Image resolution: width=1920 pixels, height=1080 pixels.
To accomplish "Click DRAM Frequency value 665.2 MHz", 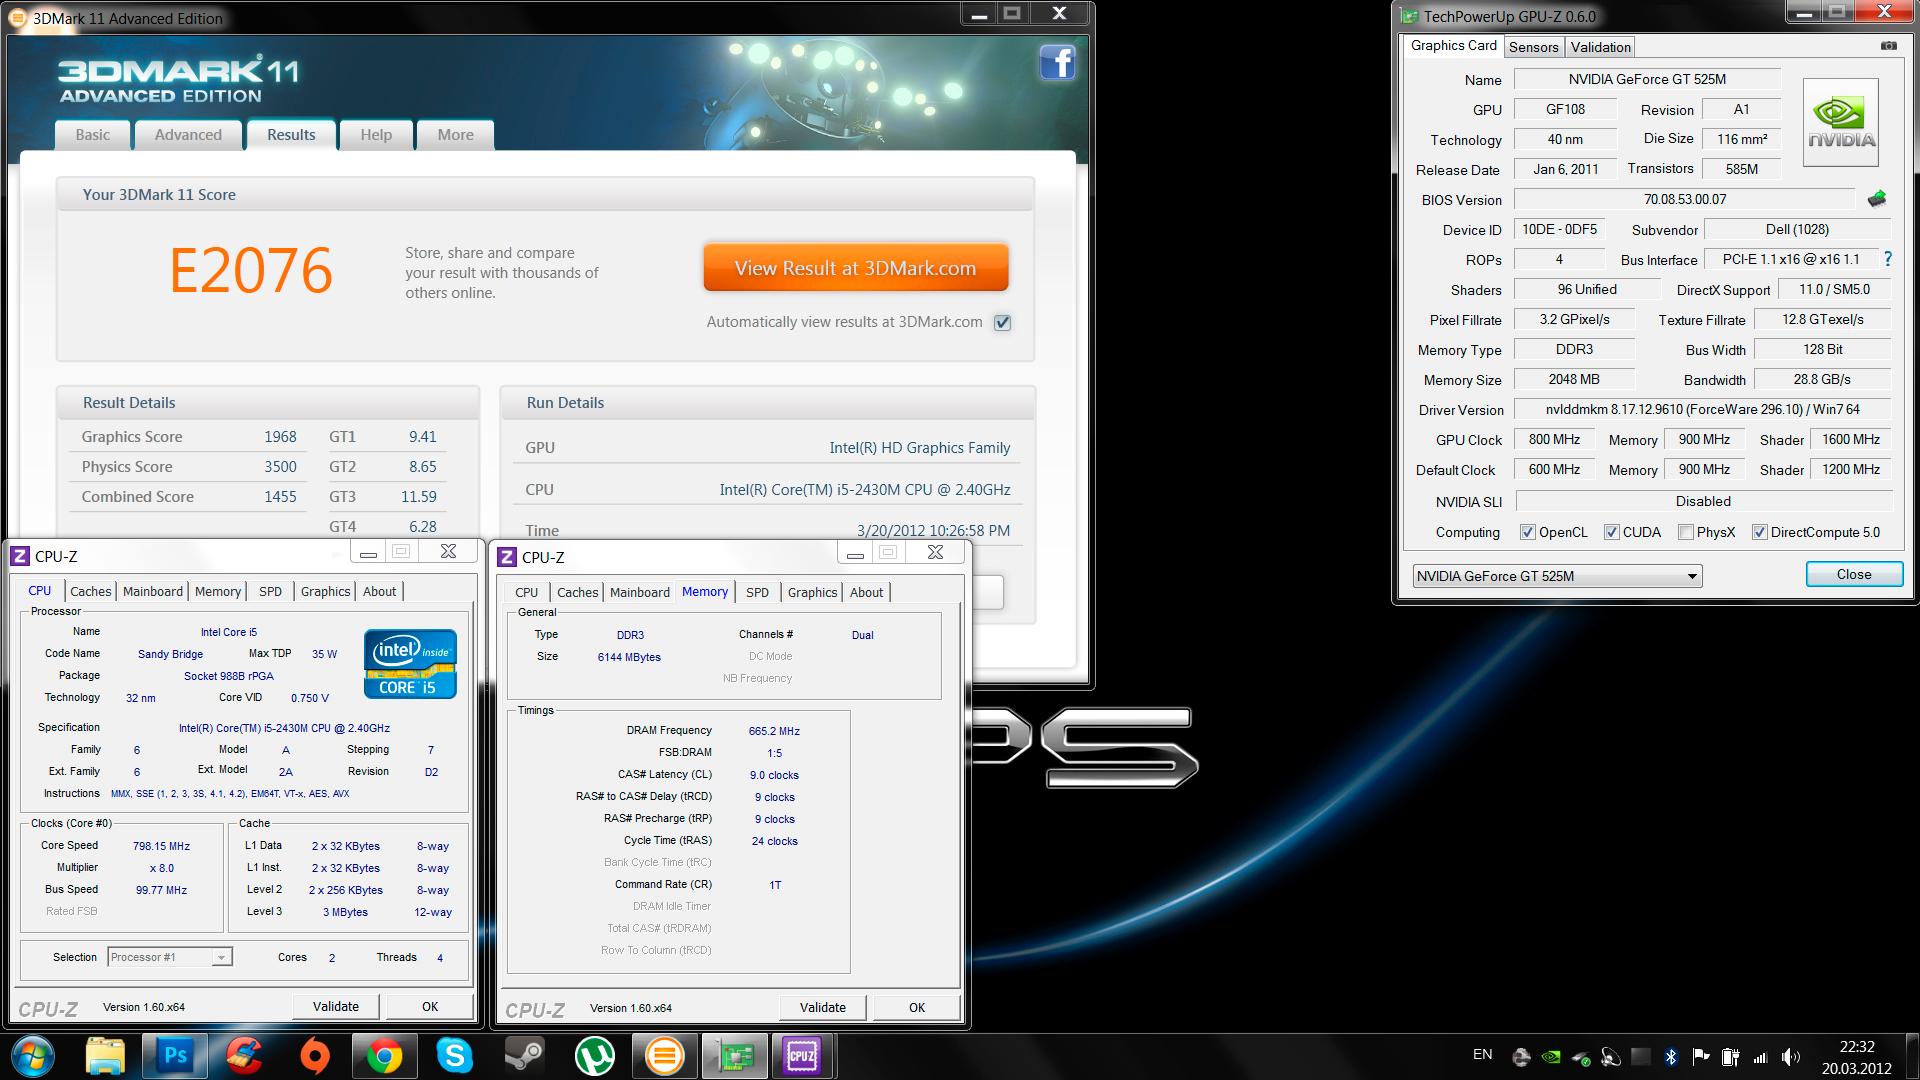I will pyautogui.click(x=774, y=731).
